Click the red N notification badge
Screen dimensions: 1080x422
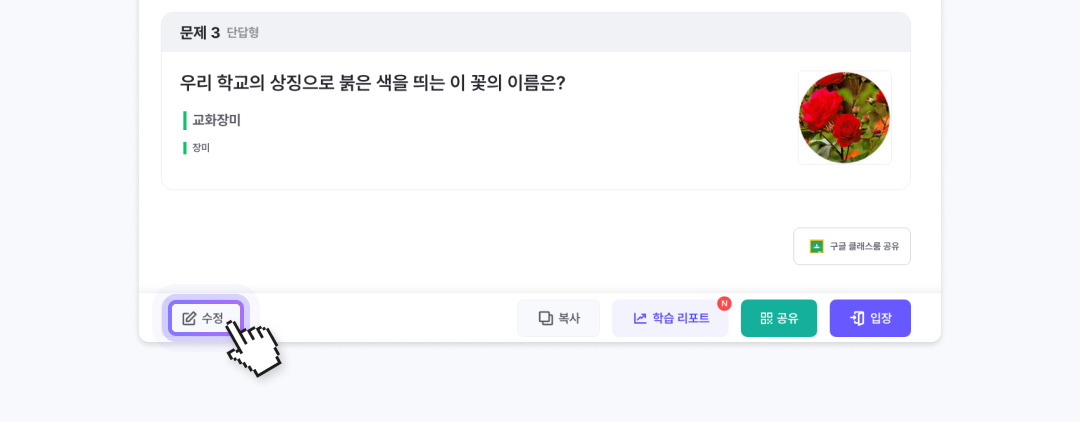[724, 303]
